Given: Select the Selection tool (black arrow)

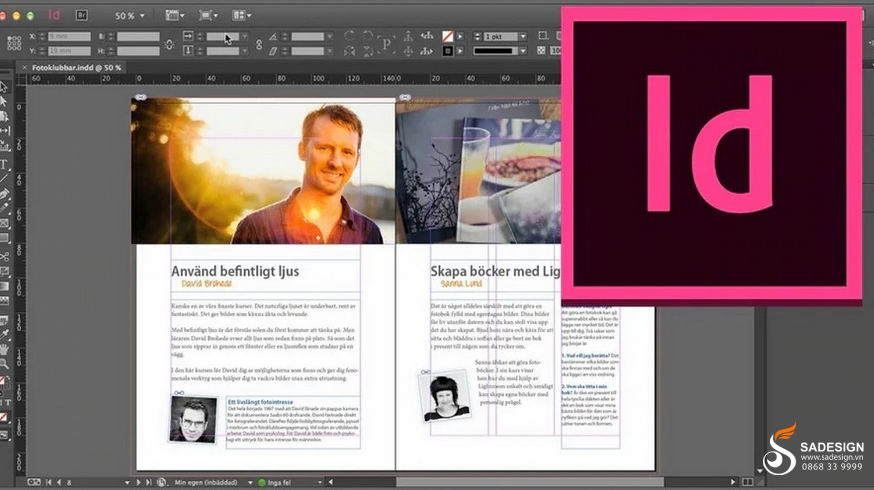Looking at the screenshot, I should (4, 87).
